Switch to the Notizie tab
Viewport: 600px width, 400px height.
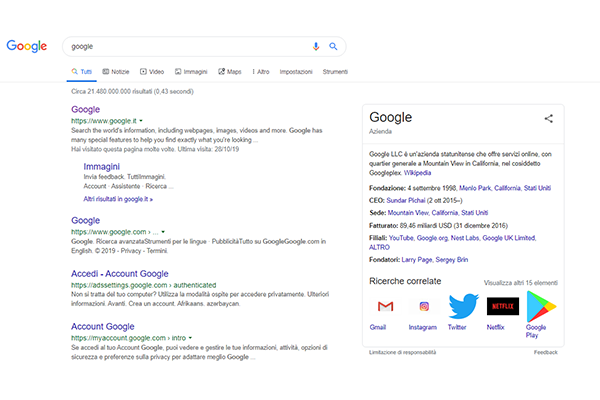point(116,72)
